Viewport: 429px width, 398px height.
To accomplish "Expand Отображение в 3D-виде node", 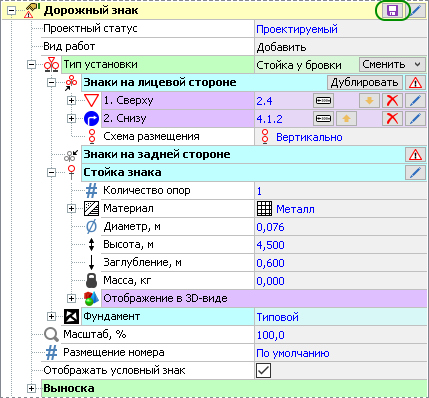I will [71, 298].
